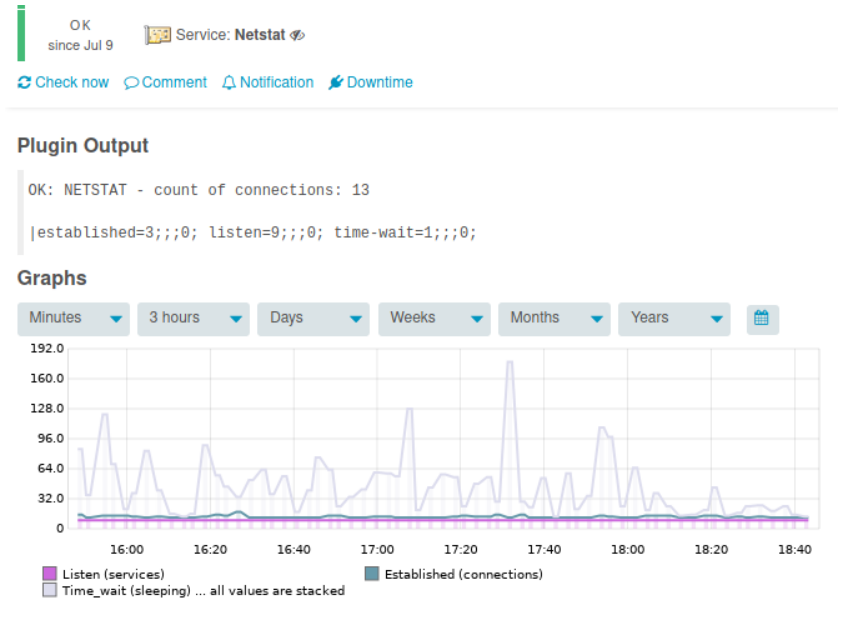The height and width of the screenshot is (625, 843).
Task: Click the 192.0 y-axis label
Action: pos(47,348)
